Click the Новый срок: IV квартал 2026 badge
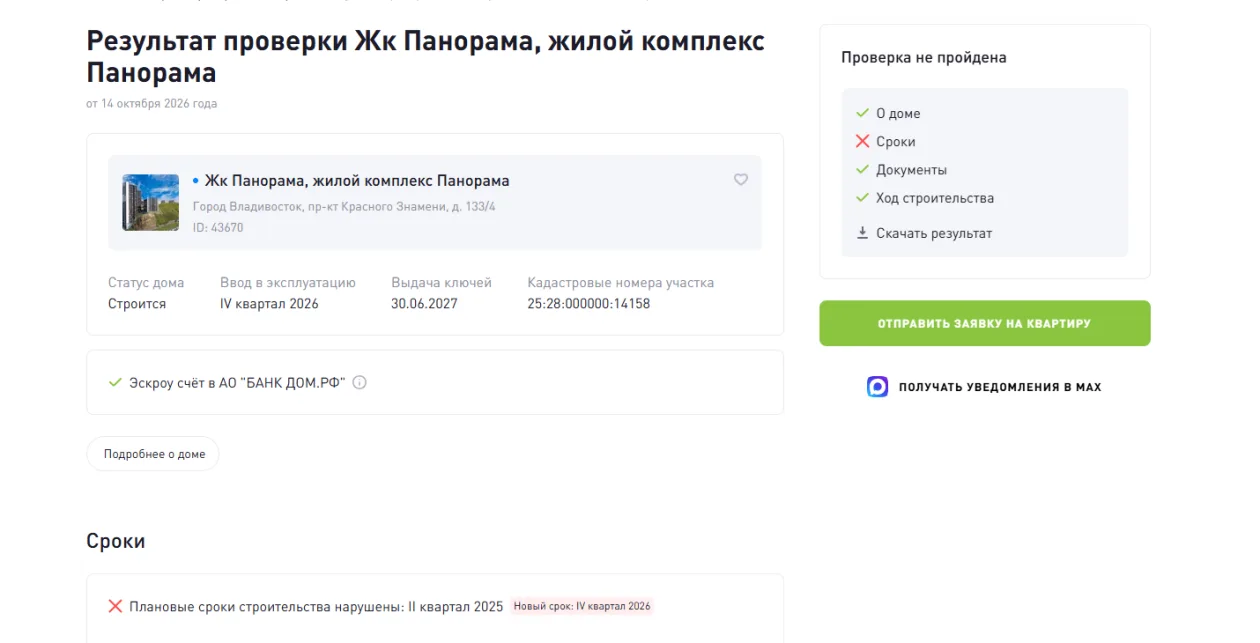This screenshot has width=1260, height=643. [x=582, y=606]
